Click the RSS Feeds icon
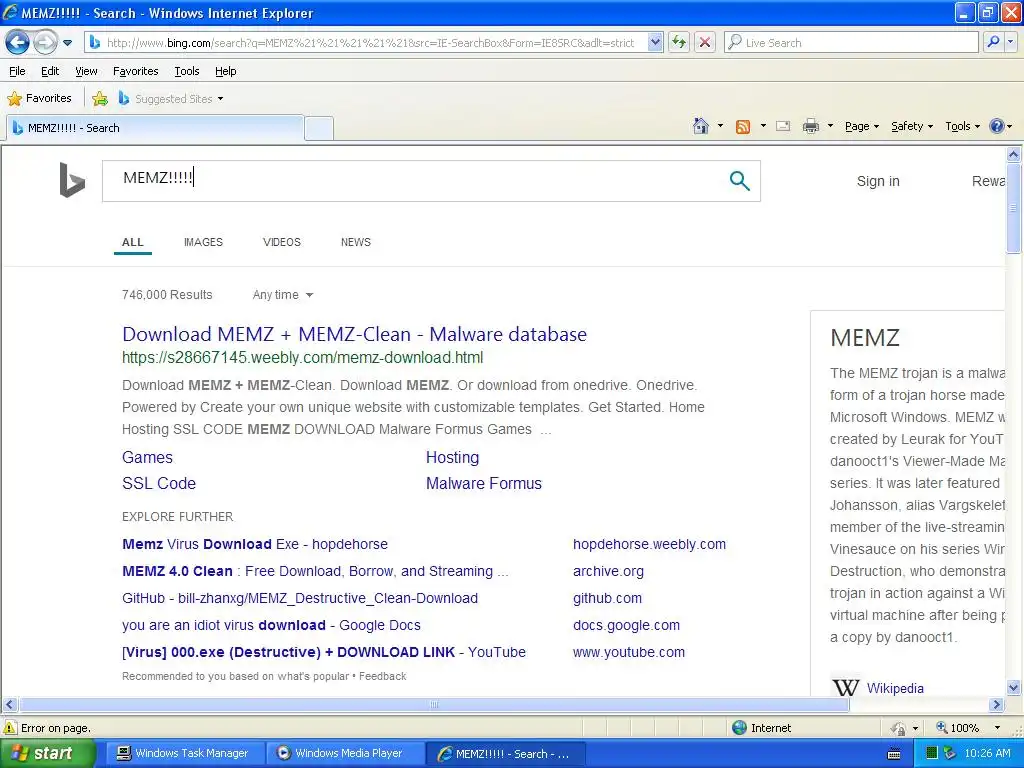1024x768 pixels. pos(743,127)
